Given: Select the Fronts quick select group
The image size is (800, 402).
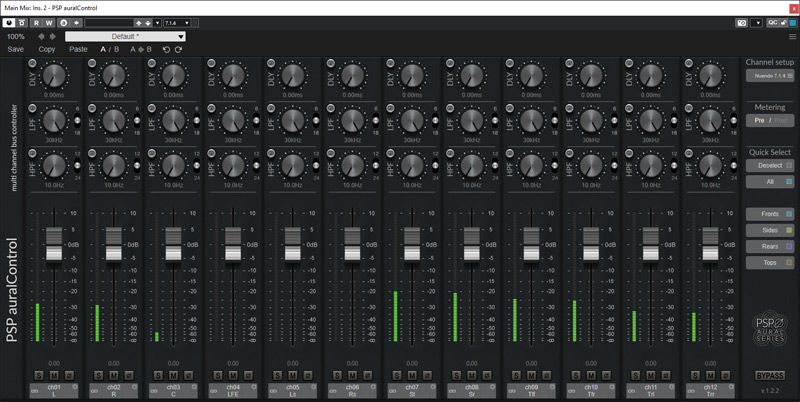Looking at the screenshot, I should [769, 213].
